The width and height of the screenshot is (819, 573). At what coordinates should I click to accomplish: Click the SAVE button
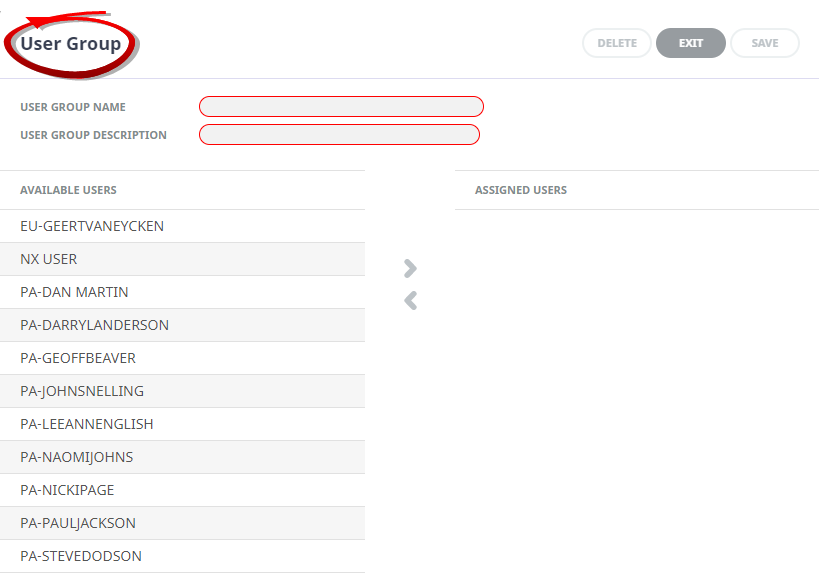(765, 43)
